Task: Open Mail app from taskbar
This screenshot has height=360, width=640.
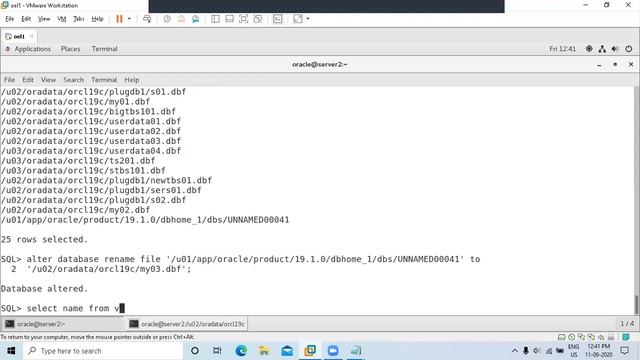Action: coord(287,351)
